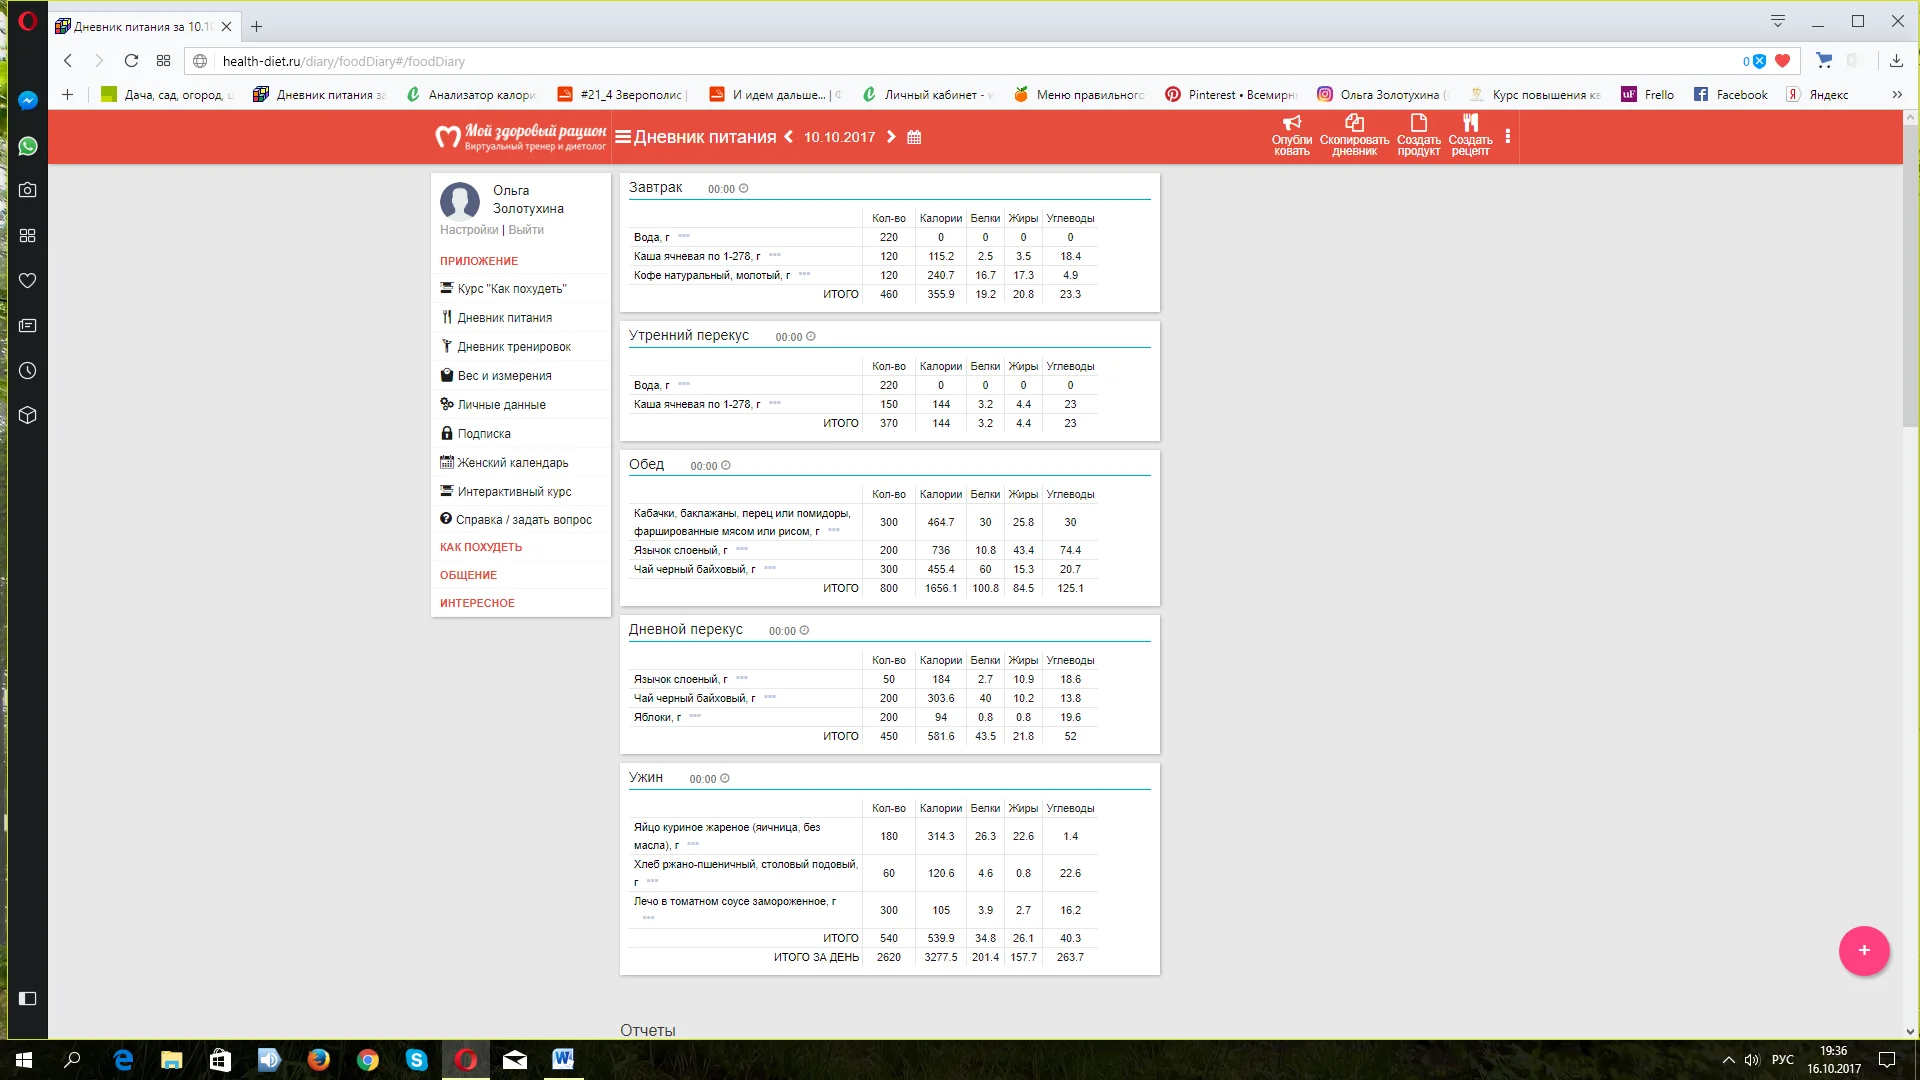
Task: Click Создать продукт icon
Action: [1418, 123]
